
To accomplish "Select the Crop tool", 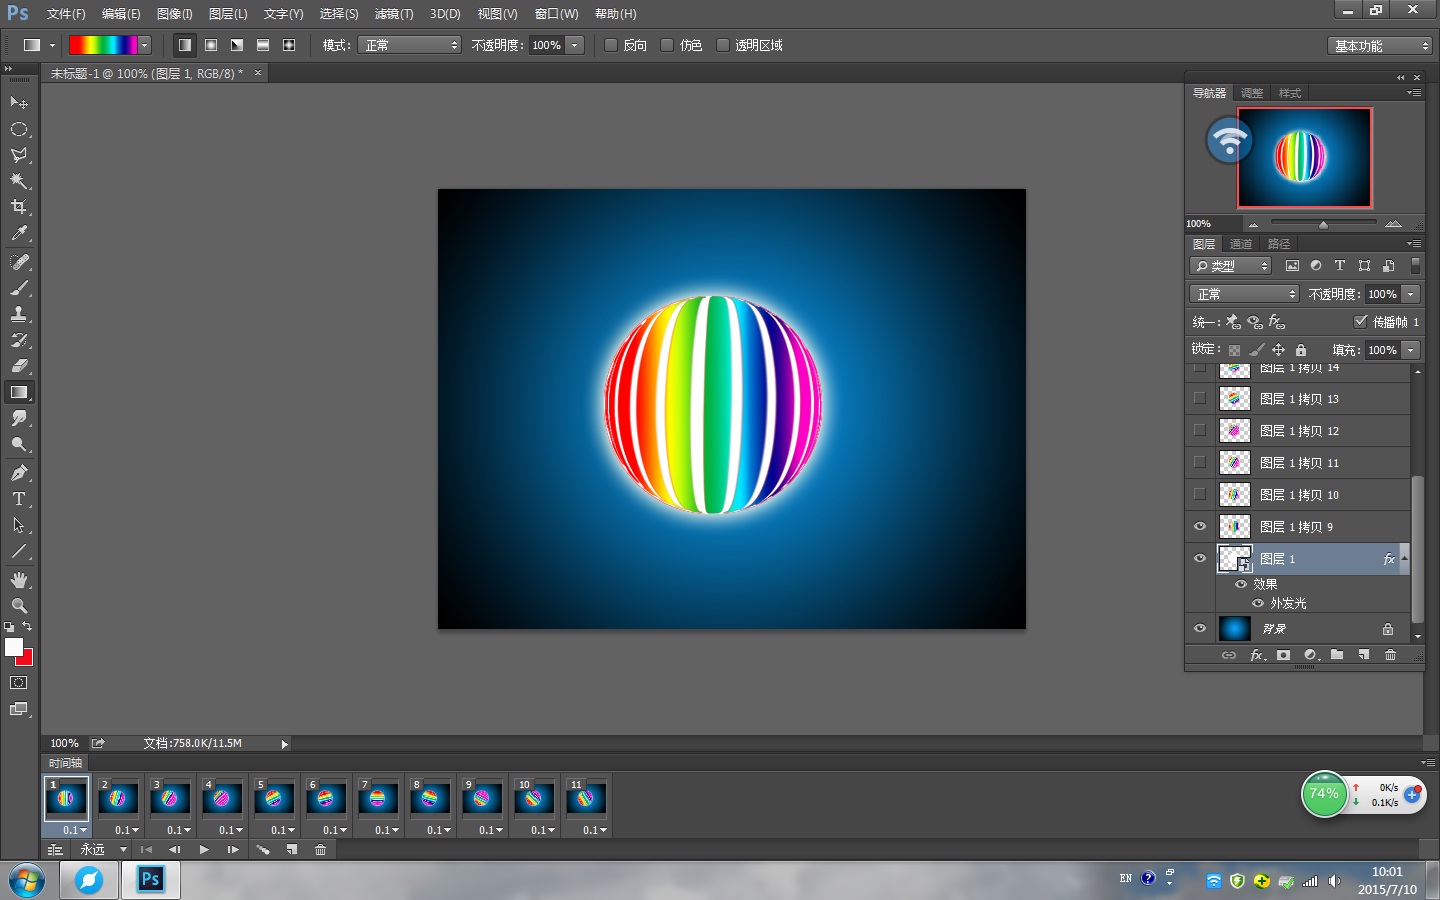I will click(x=19, y=207).
